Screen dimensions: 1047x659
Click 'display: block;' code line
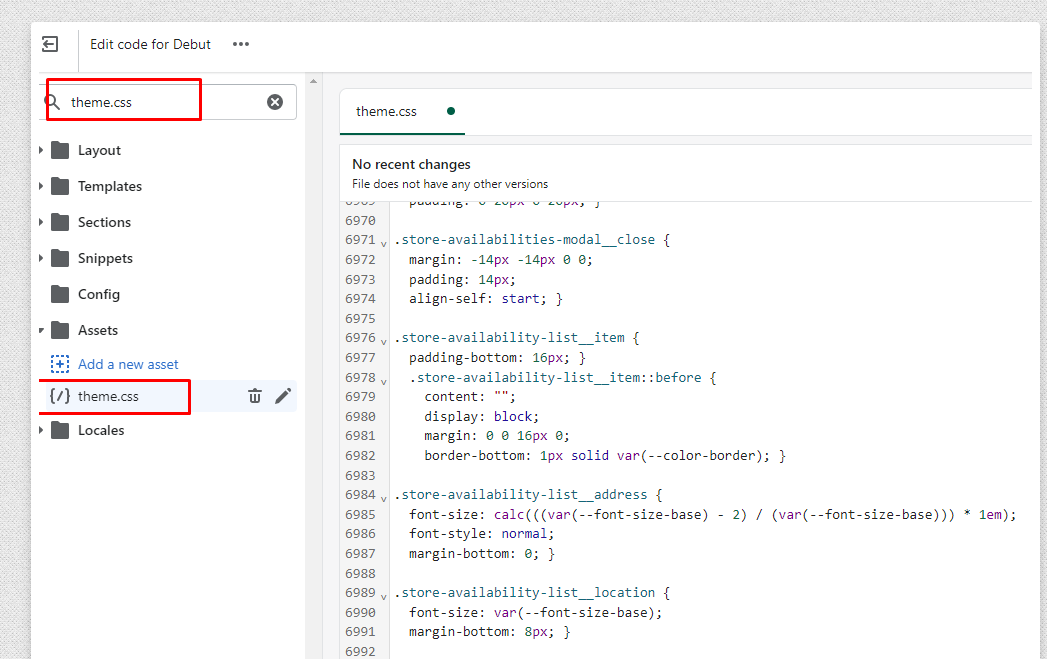point(481,416)
